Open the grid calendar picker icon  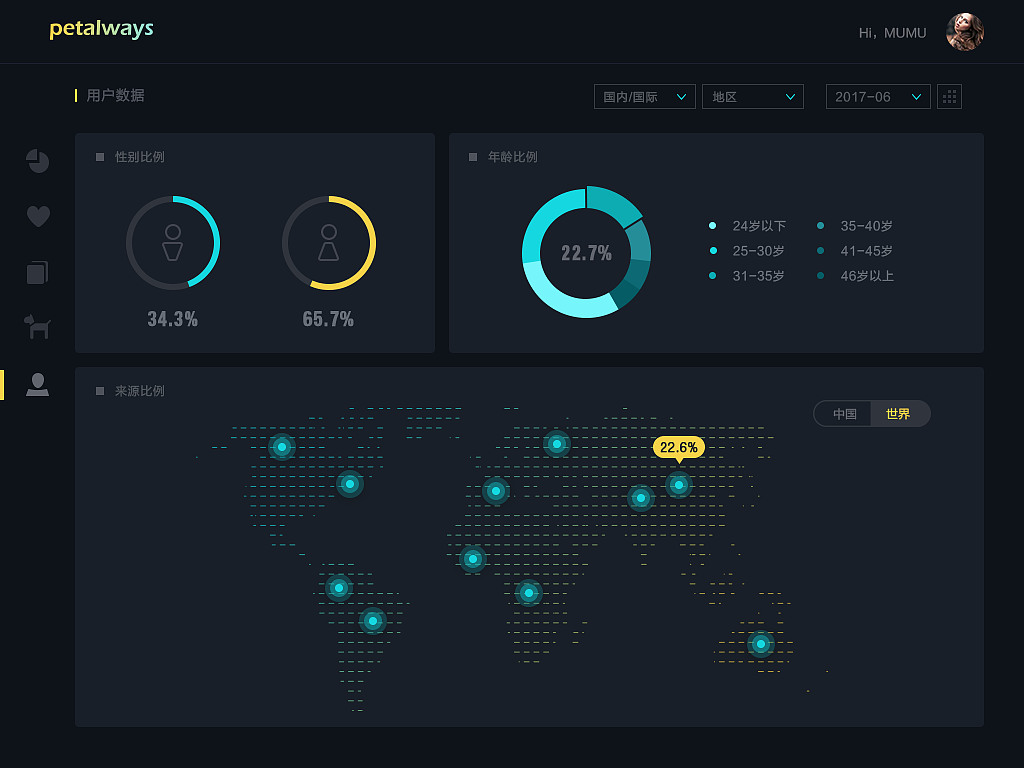point(949,97)
